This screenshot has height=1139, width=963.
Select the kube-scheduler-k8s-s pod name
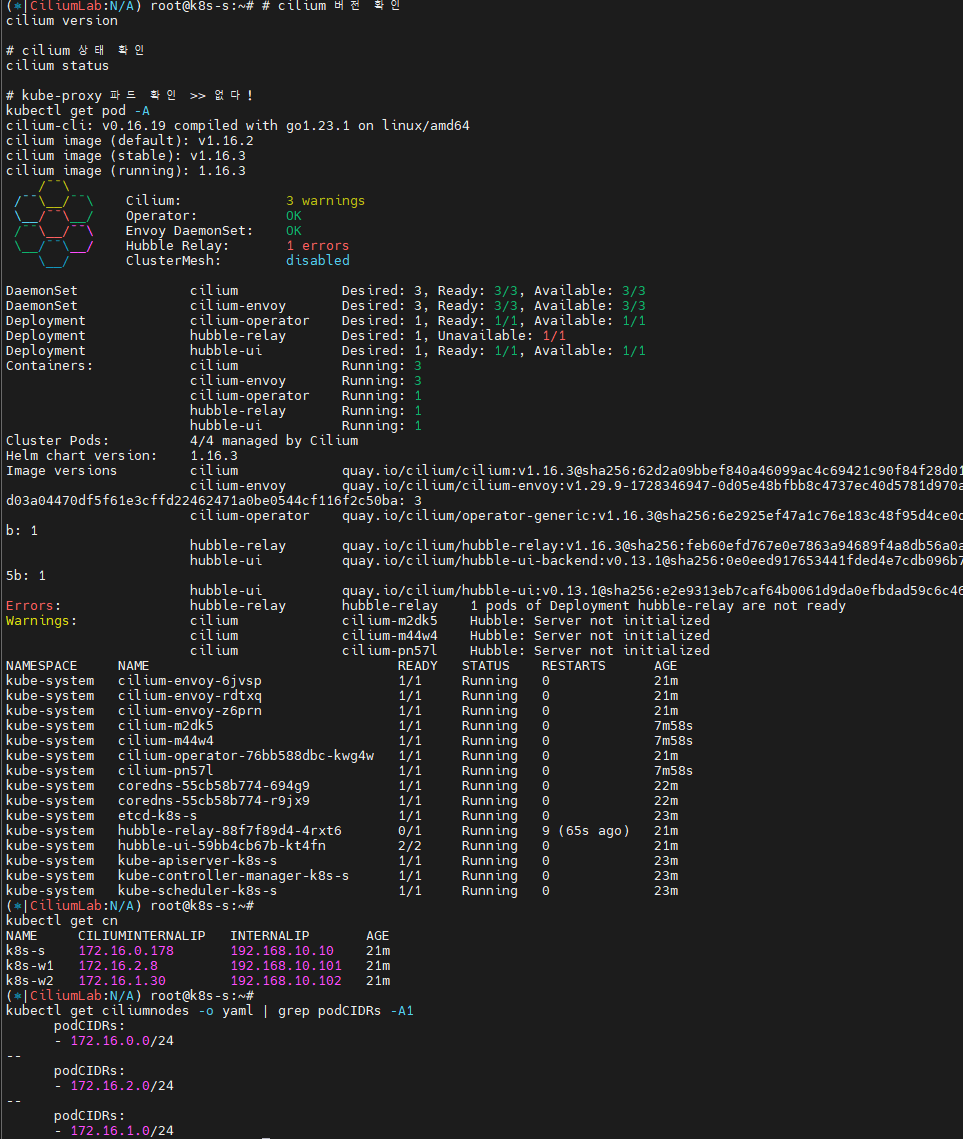197,891
